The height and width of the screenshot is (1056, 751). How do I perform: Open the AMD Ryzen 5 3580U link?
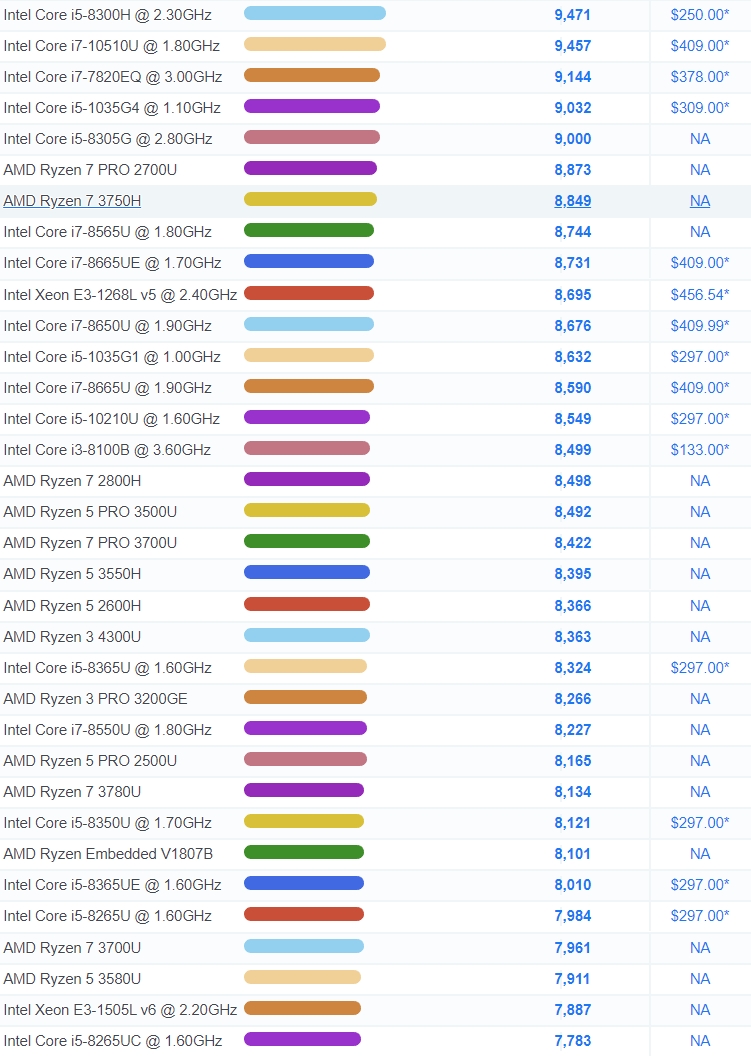tap(72, 979)
